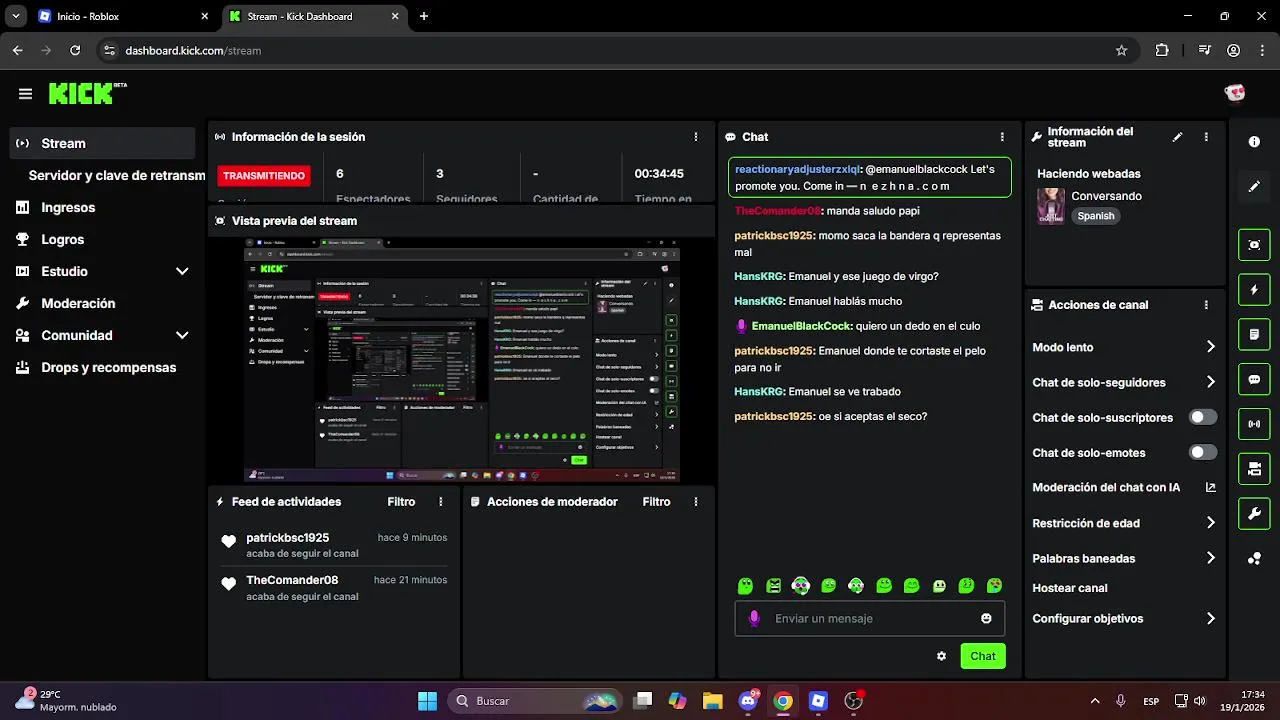Image resolution: width=1280 pixels, height=720 pixels.
Task: Click username patrickbsc1925 in activity feed
Action: click(287, 538)
